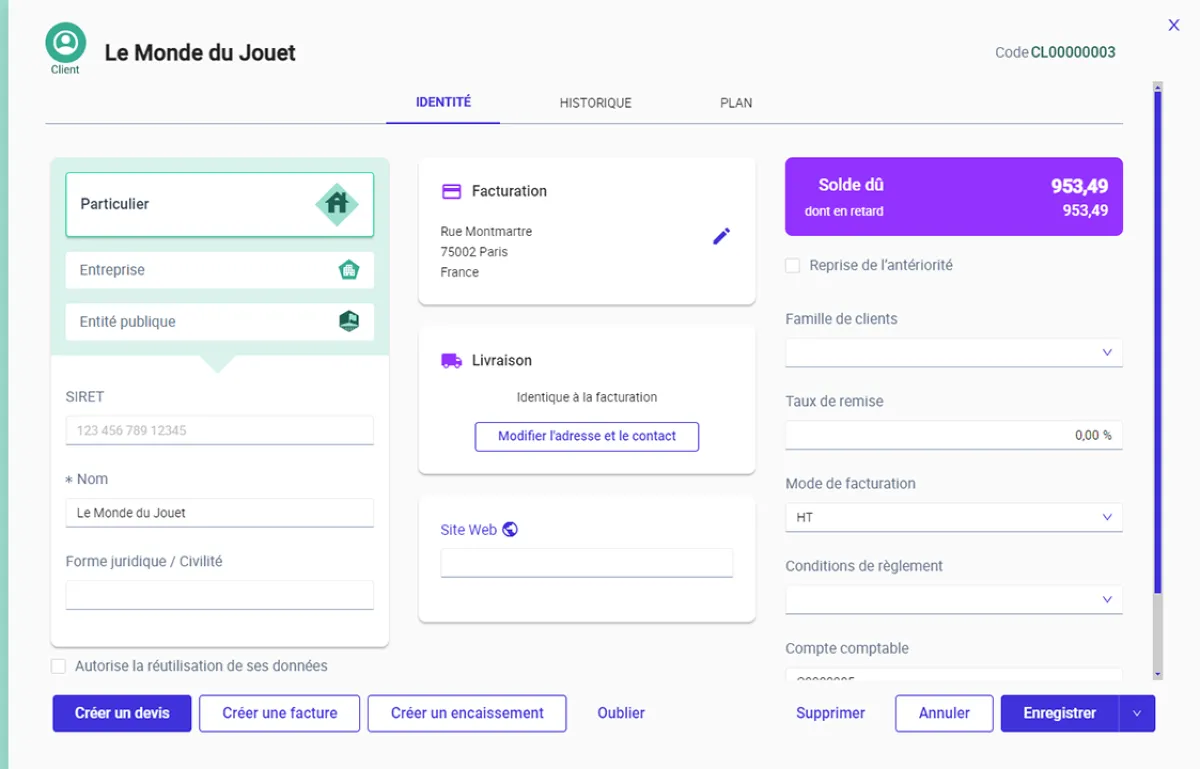The image size is (1200, 769).
Task: Check Autorise la réutilisation de ses données
Action: coord(59,666)
